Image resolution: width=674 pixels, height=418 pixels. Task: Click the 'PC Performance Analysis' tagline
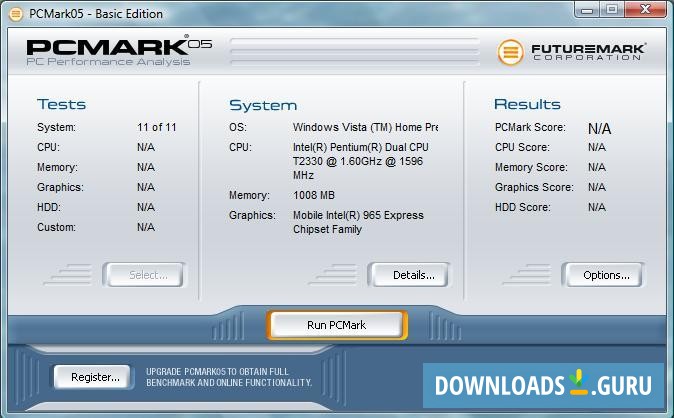point(108,62)
